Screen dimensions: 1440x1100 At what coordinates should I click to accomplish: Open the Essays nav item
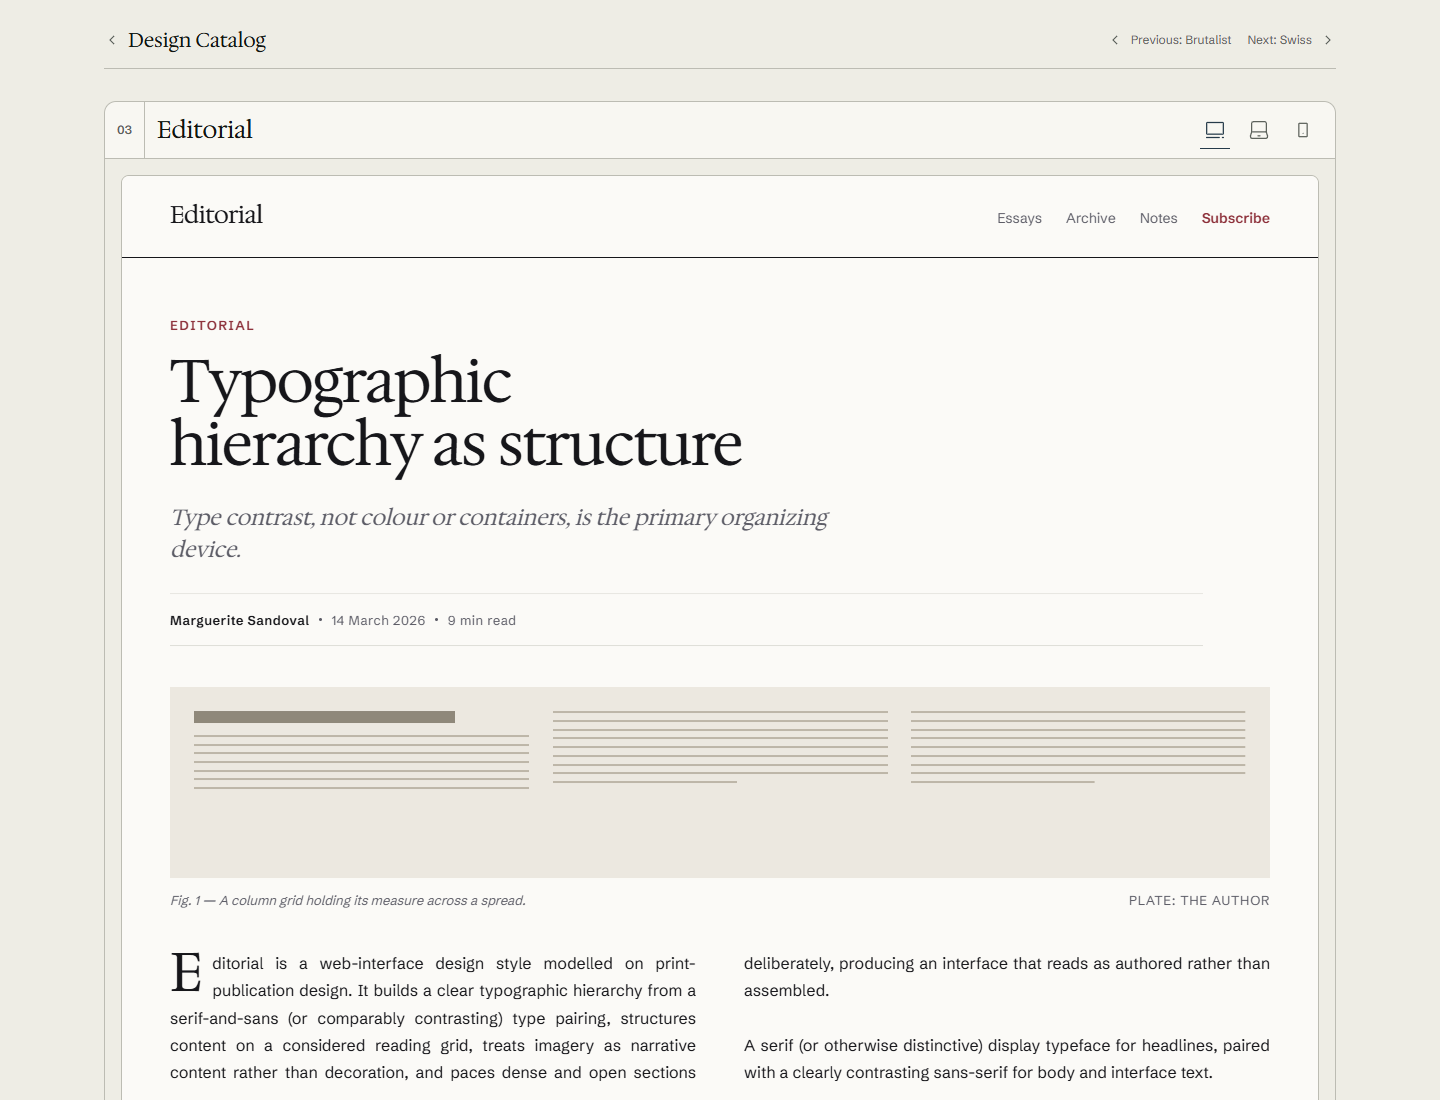click(x=1019, y=218)
